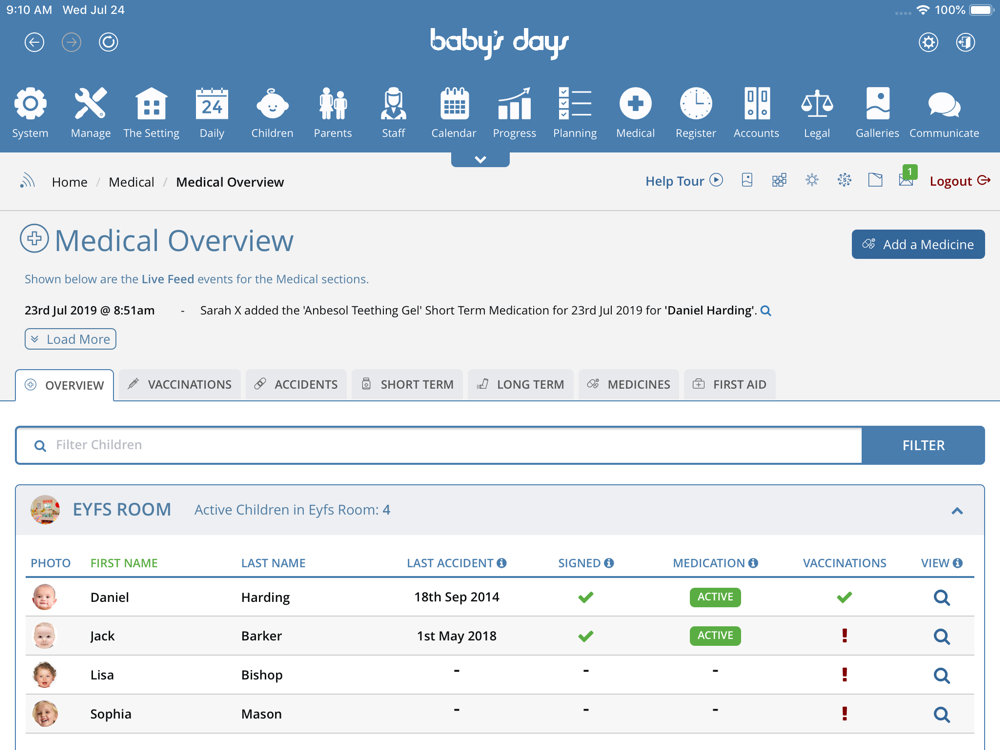Click the ACTIVE medication badge for Daniel
This screenshot has width=1000, height=750.
715,597
